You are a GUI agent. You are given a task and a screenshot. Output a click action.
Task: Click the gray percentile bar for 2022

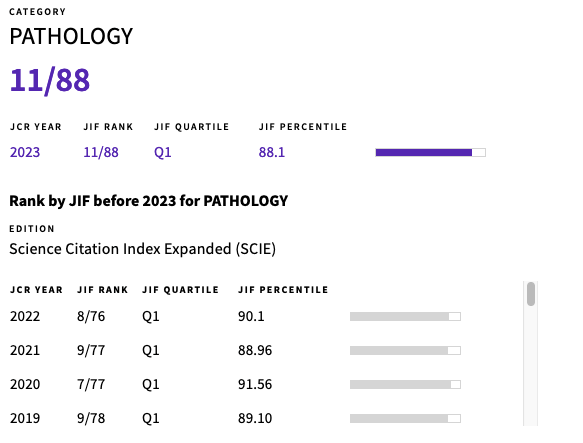tap(405, 317)
